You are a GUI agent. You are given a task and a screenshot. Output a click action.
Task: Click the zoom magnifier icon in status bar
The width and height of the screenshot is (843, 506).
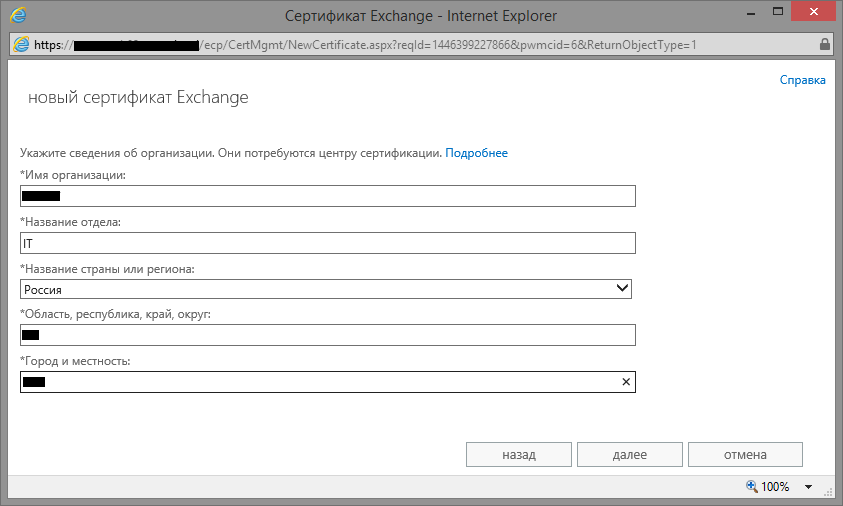(x=752, y=486)
